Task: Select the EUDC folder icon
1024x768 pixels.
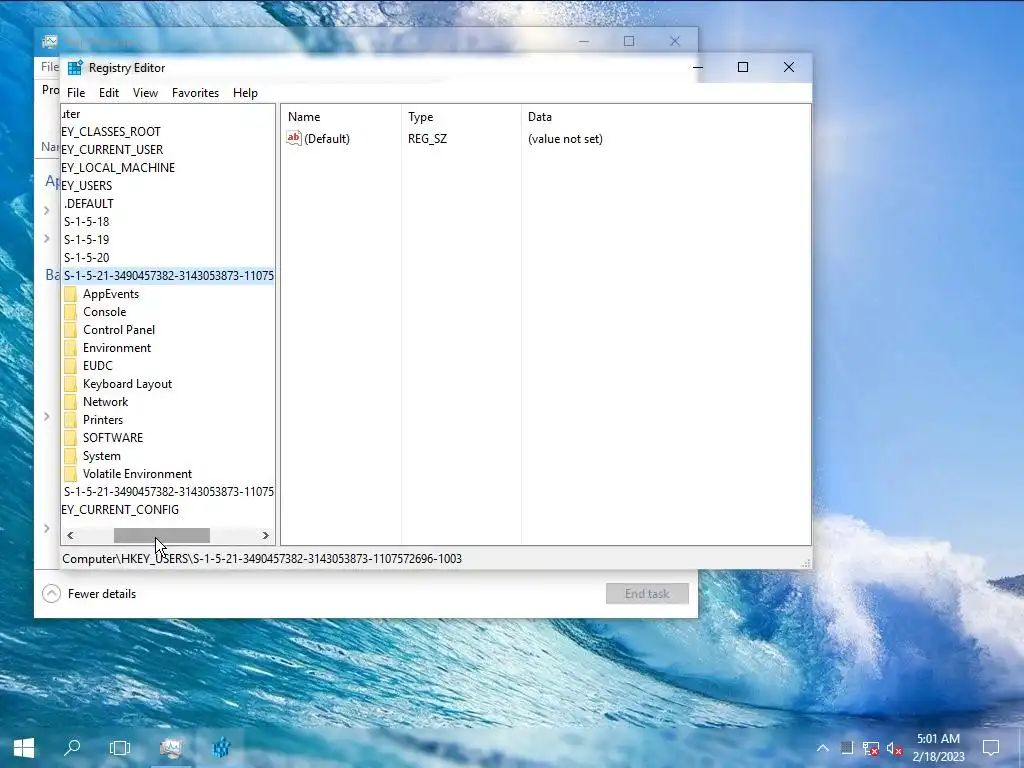Action: (x=71, y=366)
